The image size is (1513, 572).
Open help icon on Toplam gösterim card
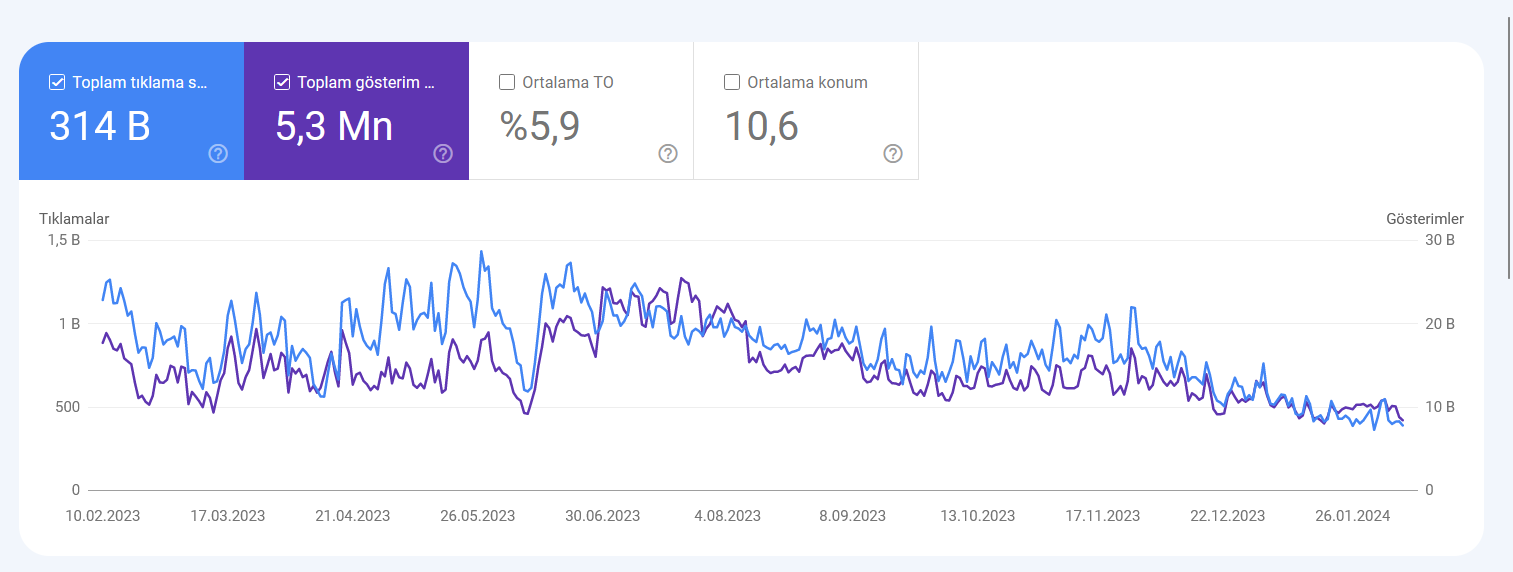pos(443,153)
